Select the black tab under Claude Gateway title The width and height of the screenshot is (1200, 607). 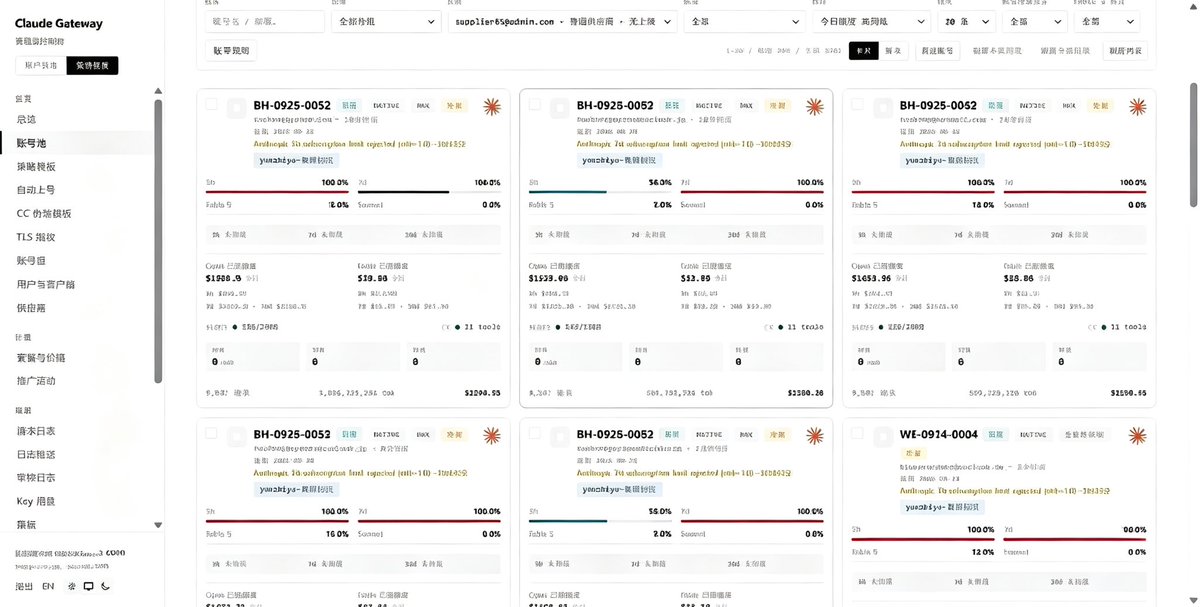coord(93,65)
